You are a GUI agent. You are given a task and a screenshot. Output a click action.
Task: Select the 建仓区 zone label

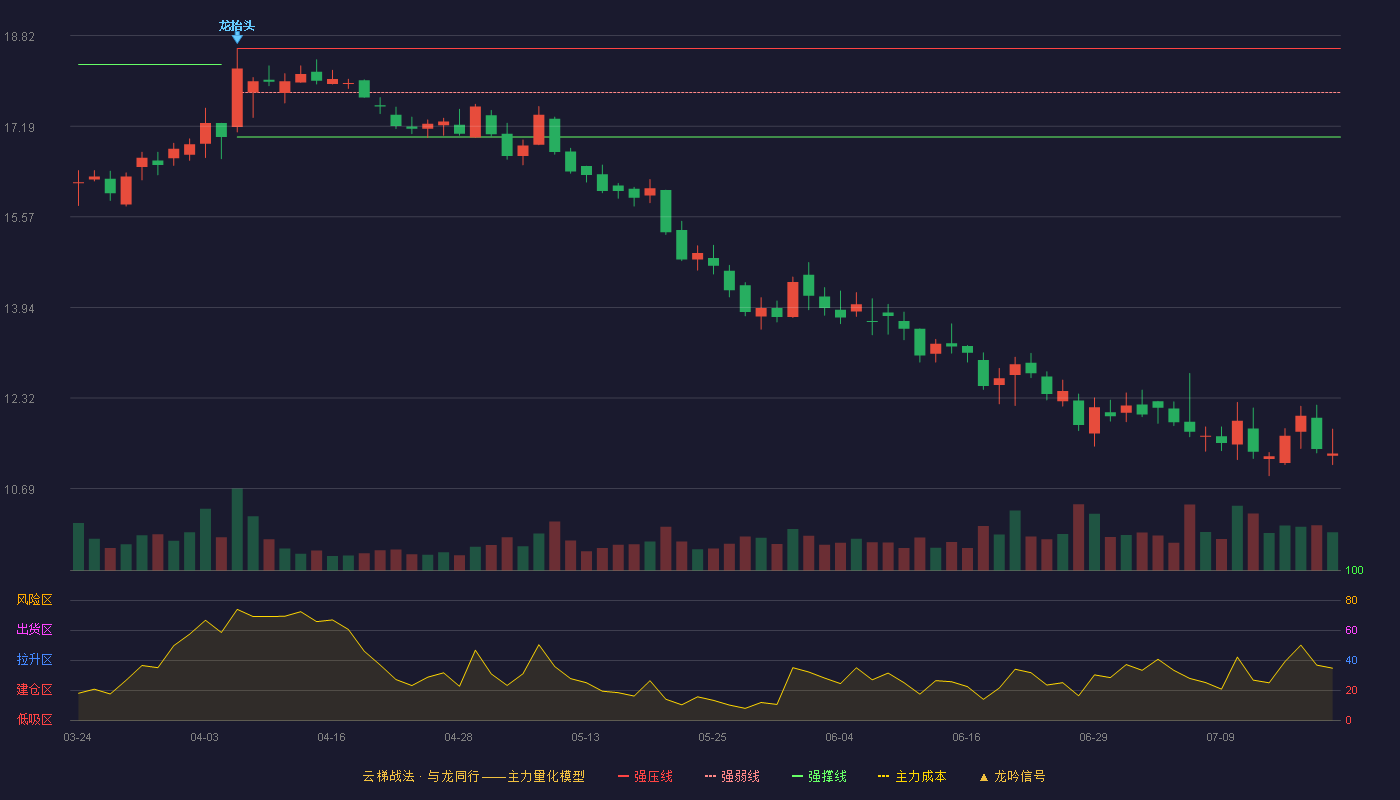click(34, 690)
